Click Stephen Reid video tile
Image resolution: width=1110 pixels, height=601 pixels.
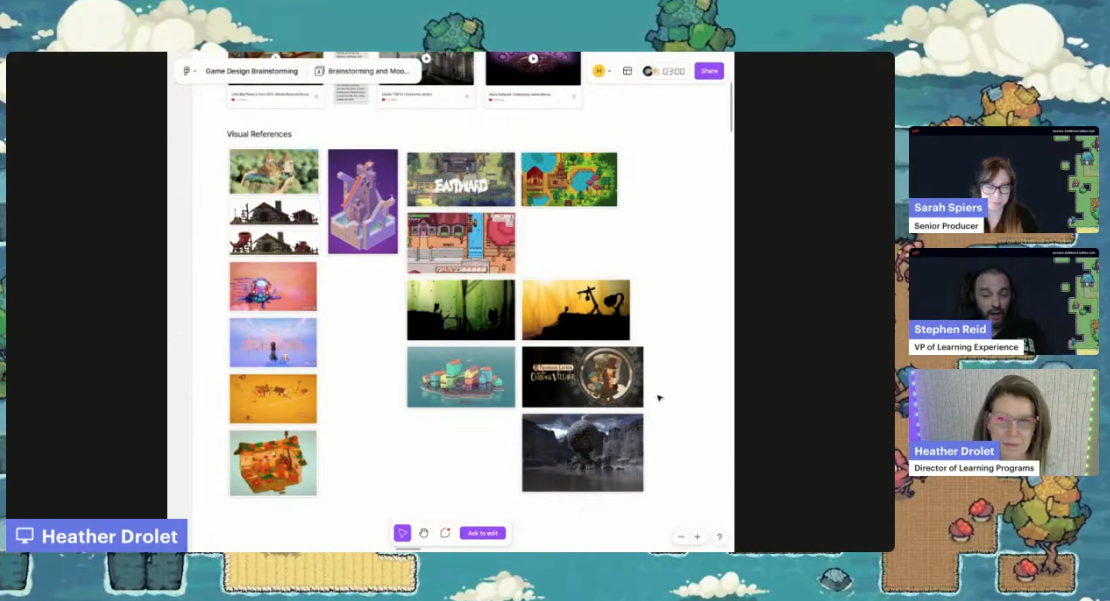coord(1004,302)
